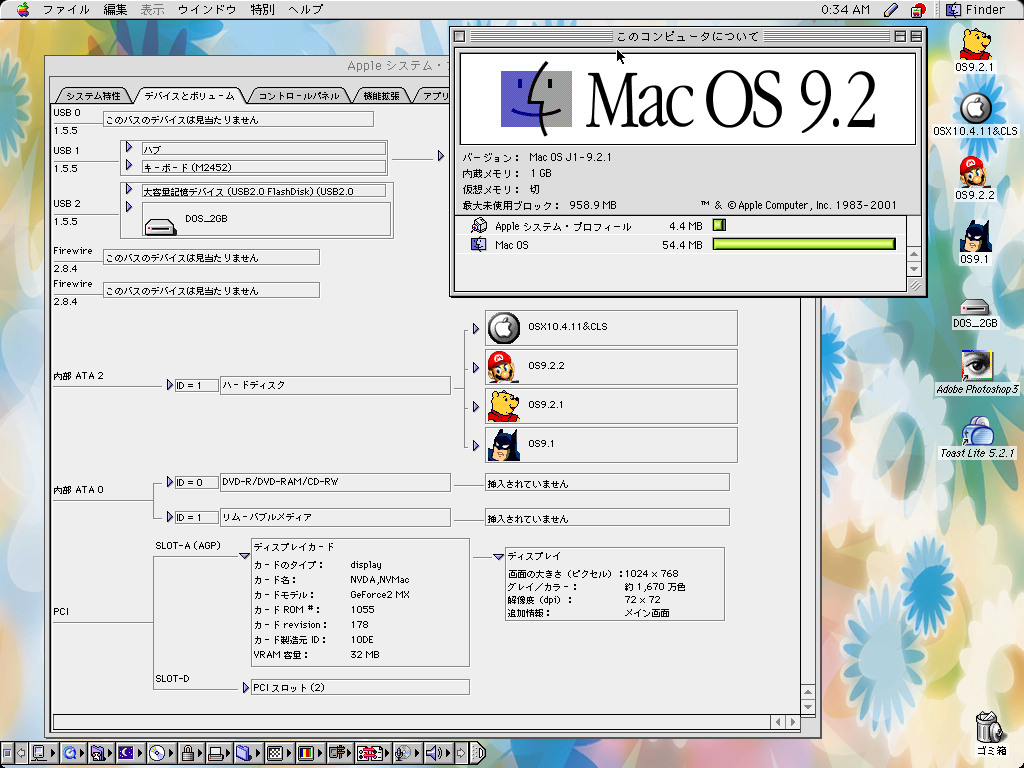This screenshot has width=1024, height=768.
Task: Open the OSX10.4.11&CLS desktop disk icon
Action: (975, 108)
